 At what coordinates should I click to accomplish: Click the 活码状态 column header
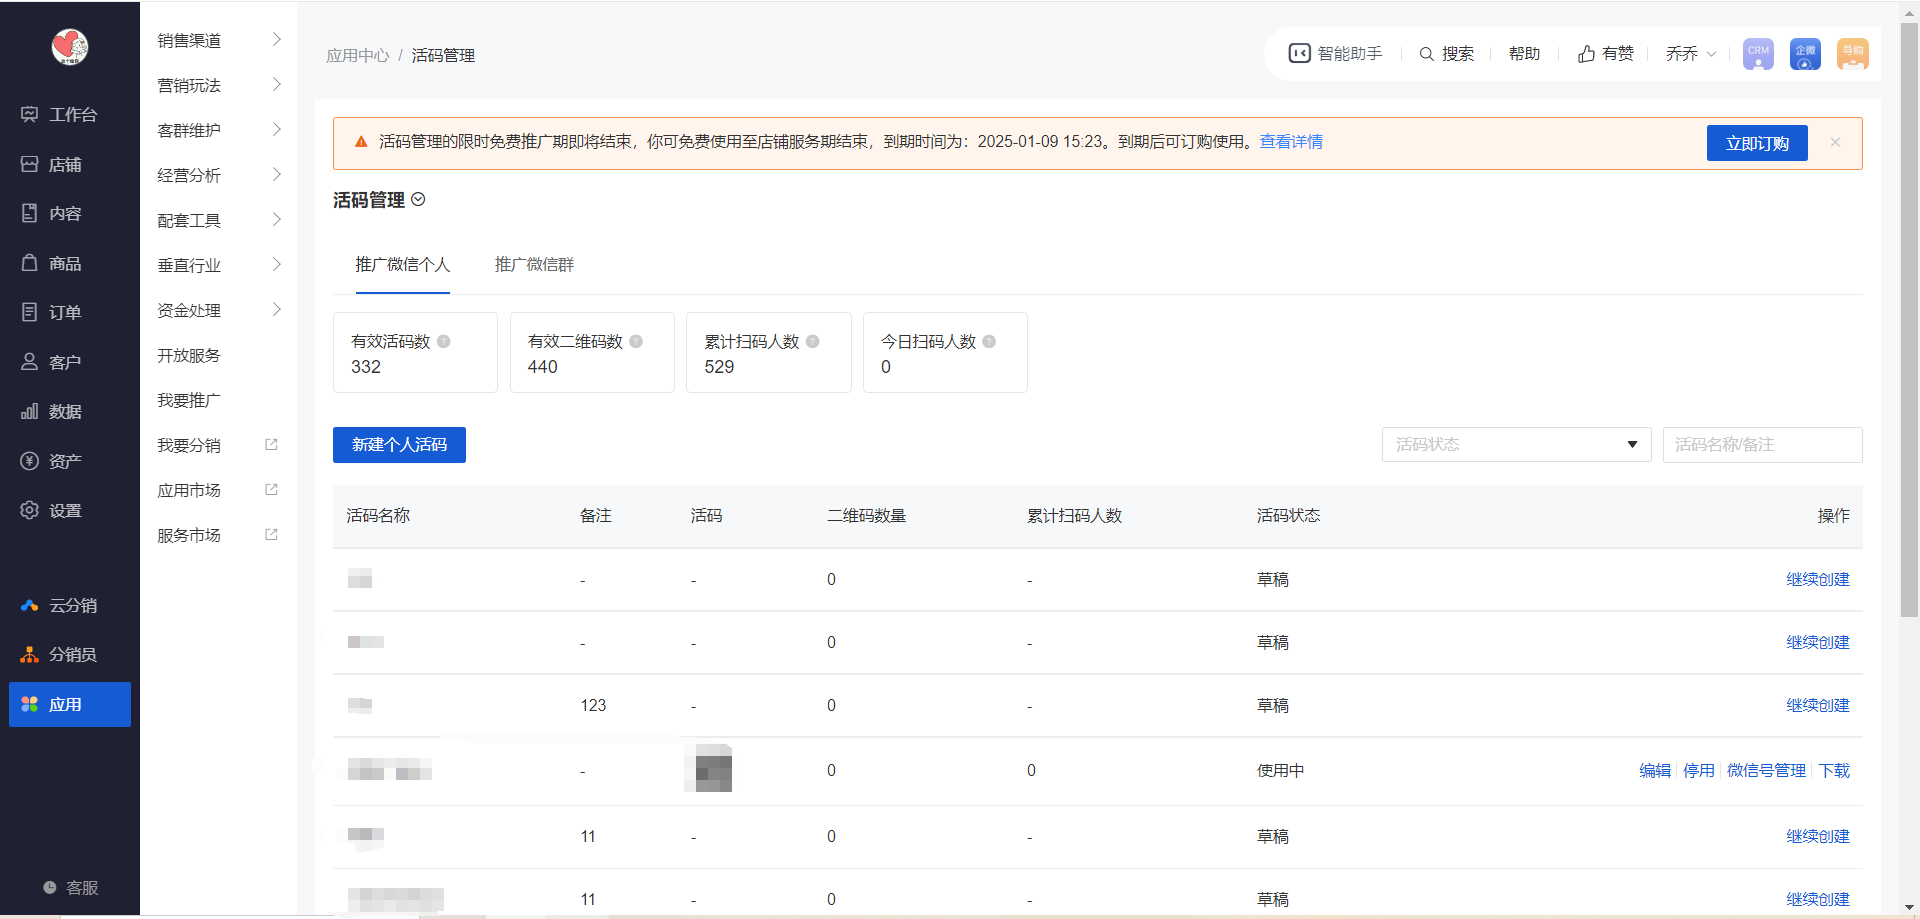coord(1288,516)
